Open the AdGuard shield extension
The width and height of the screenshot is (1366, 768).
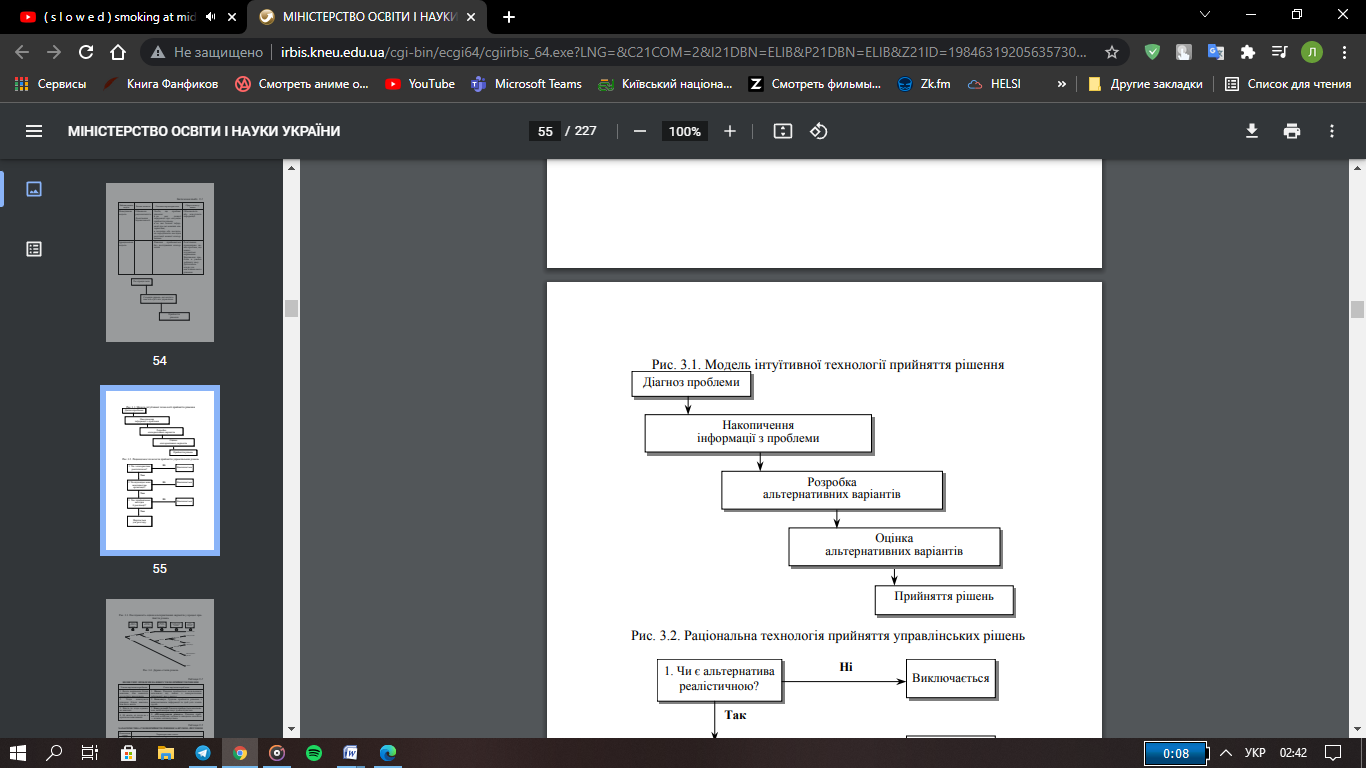(x=1152, y=52)
